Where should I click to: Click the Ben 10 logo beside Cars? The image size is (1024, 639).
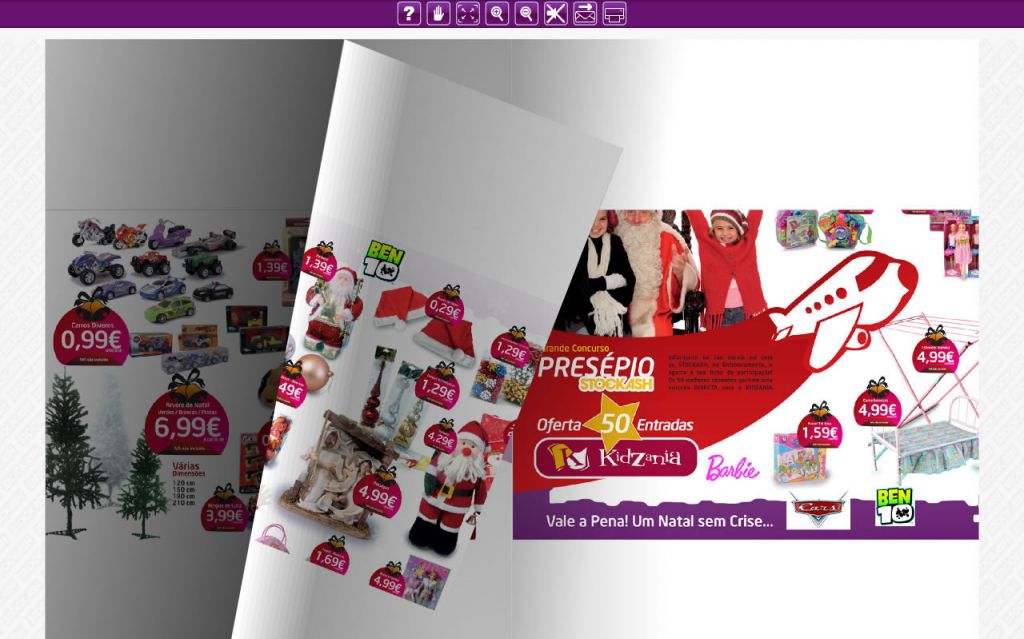[x=894, y=507]
